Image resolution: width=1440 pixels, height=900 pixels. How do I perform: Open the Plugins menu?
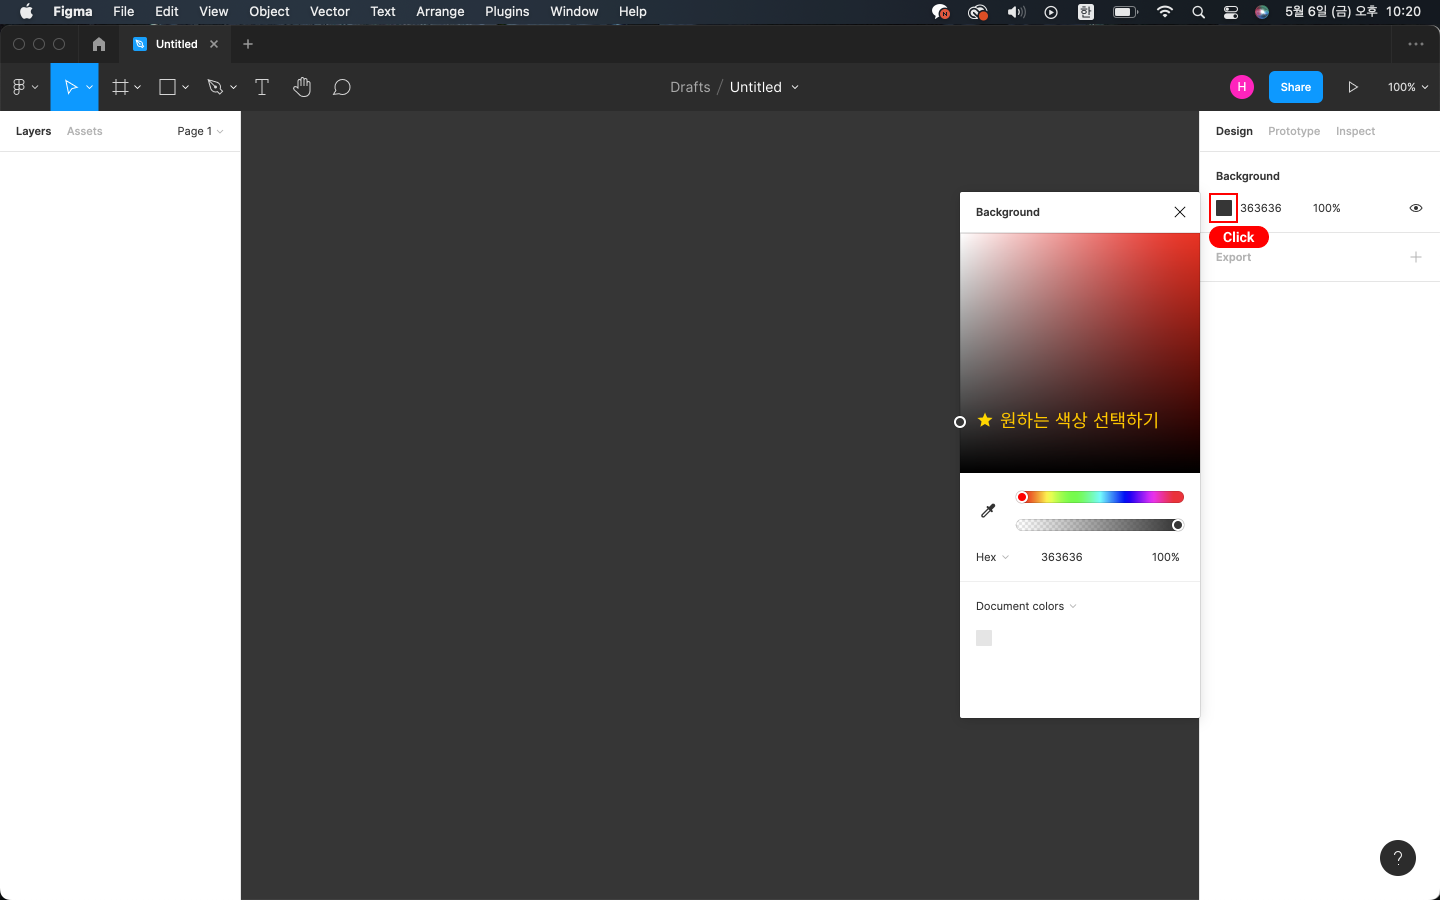pos(507,11)
